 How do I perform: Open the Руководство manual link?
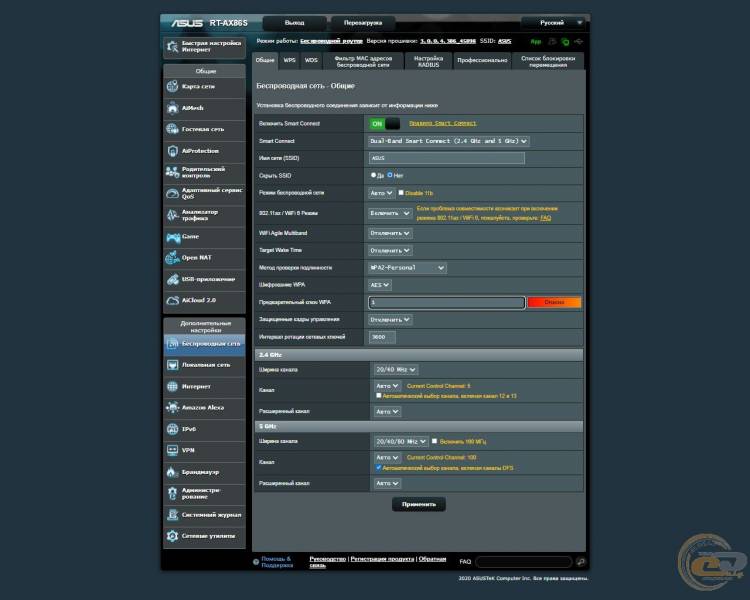pyautogui.click(x=328, y=559)
